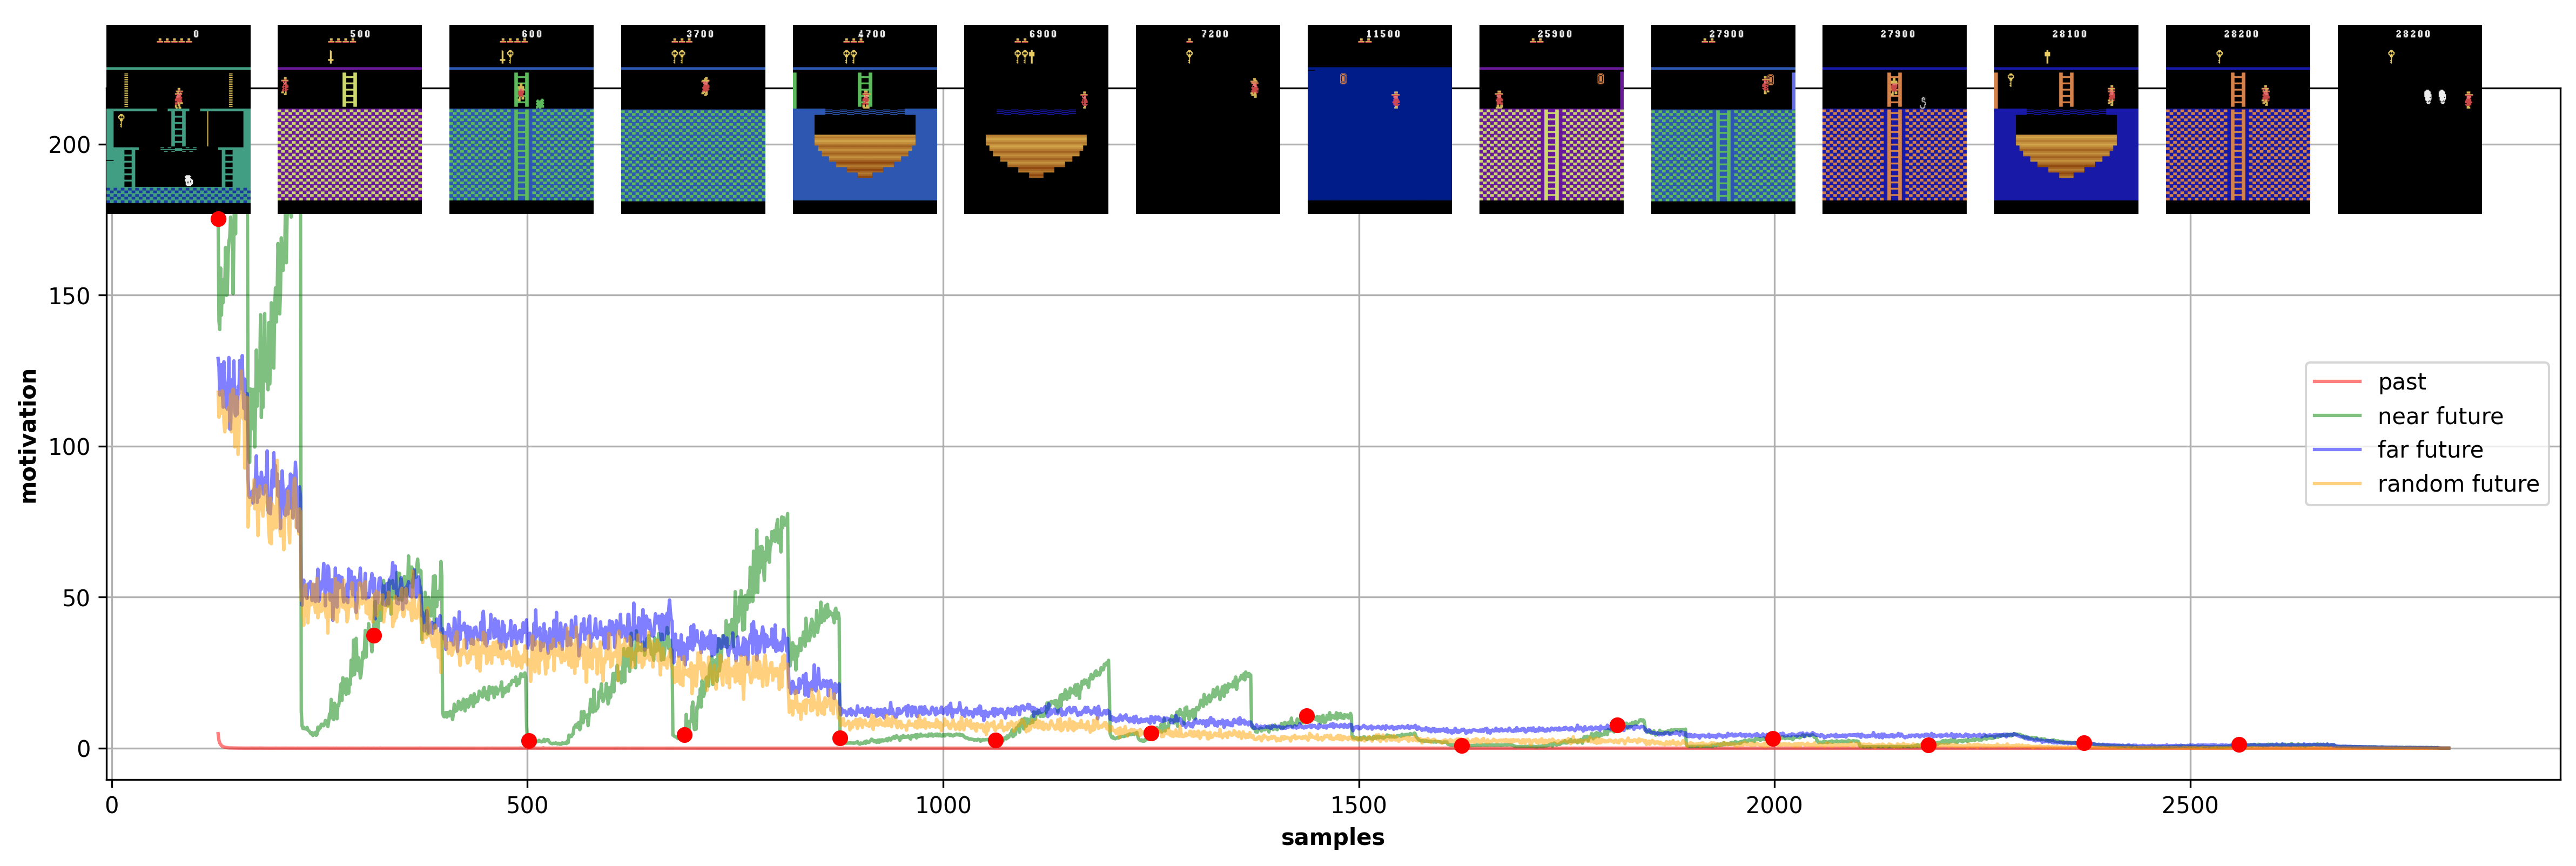This screenshot has height=866, width=2576.
Task: Click the red marker at sample 500
Action: [x=529, y=741]
